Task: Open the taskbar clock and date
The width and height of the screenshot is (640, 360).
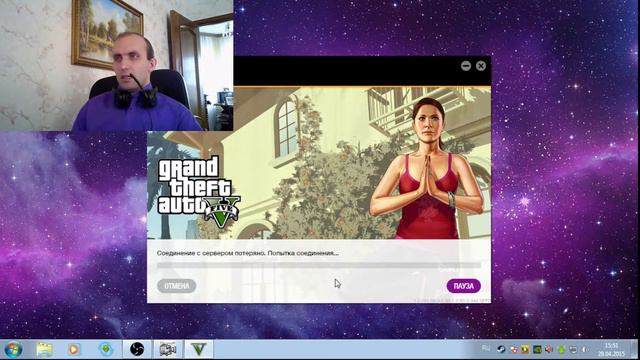Action: pos(611,350)
